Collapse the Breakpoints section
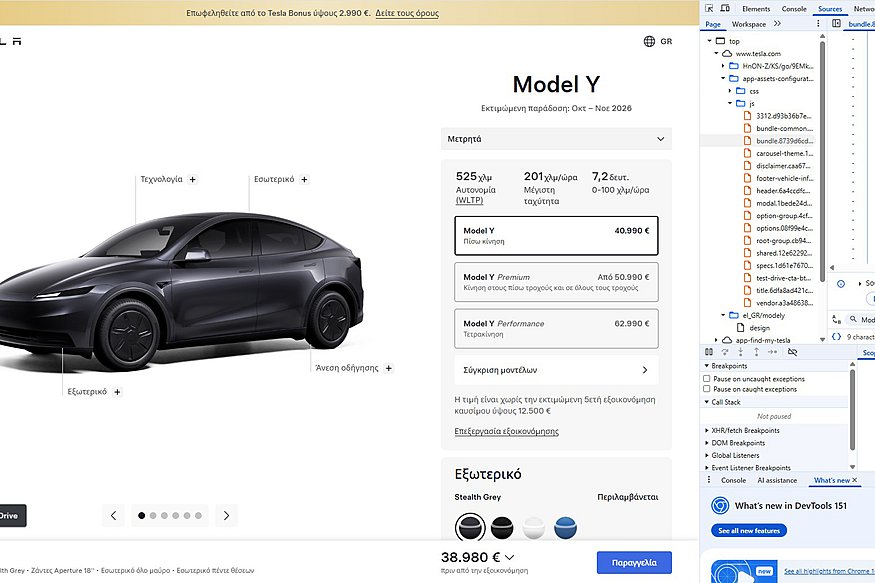Viewport: 875px width, 583px height. (706, 366)
